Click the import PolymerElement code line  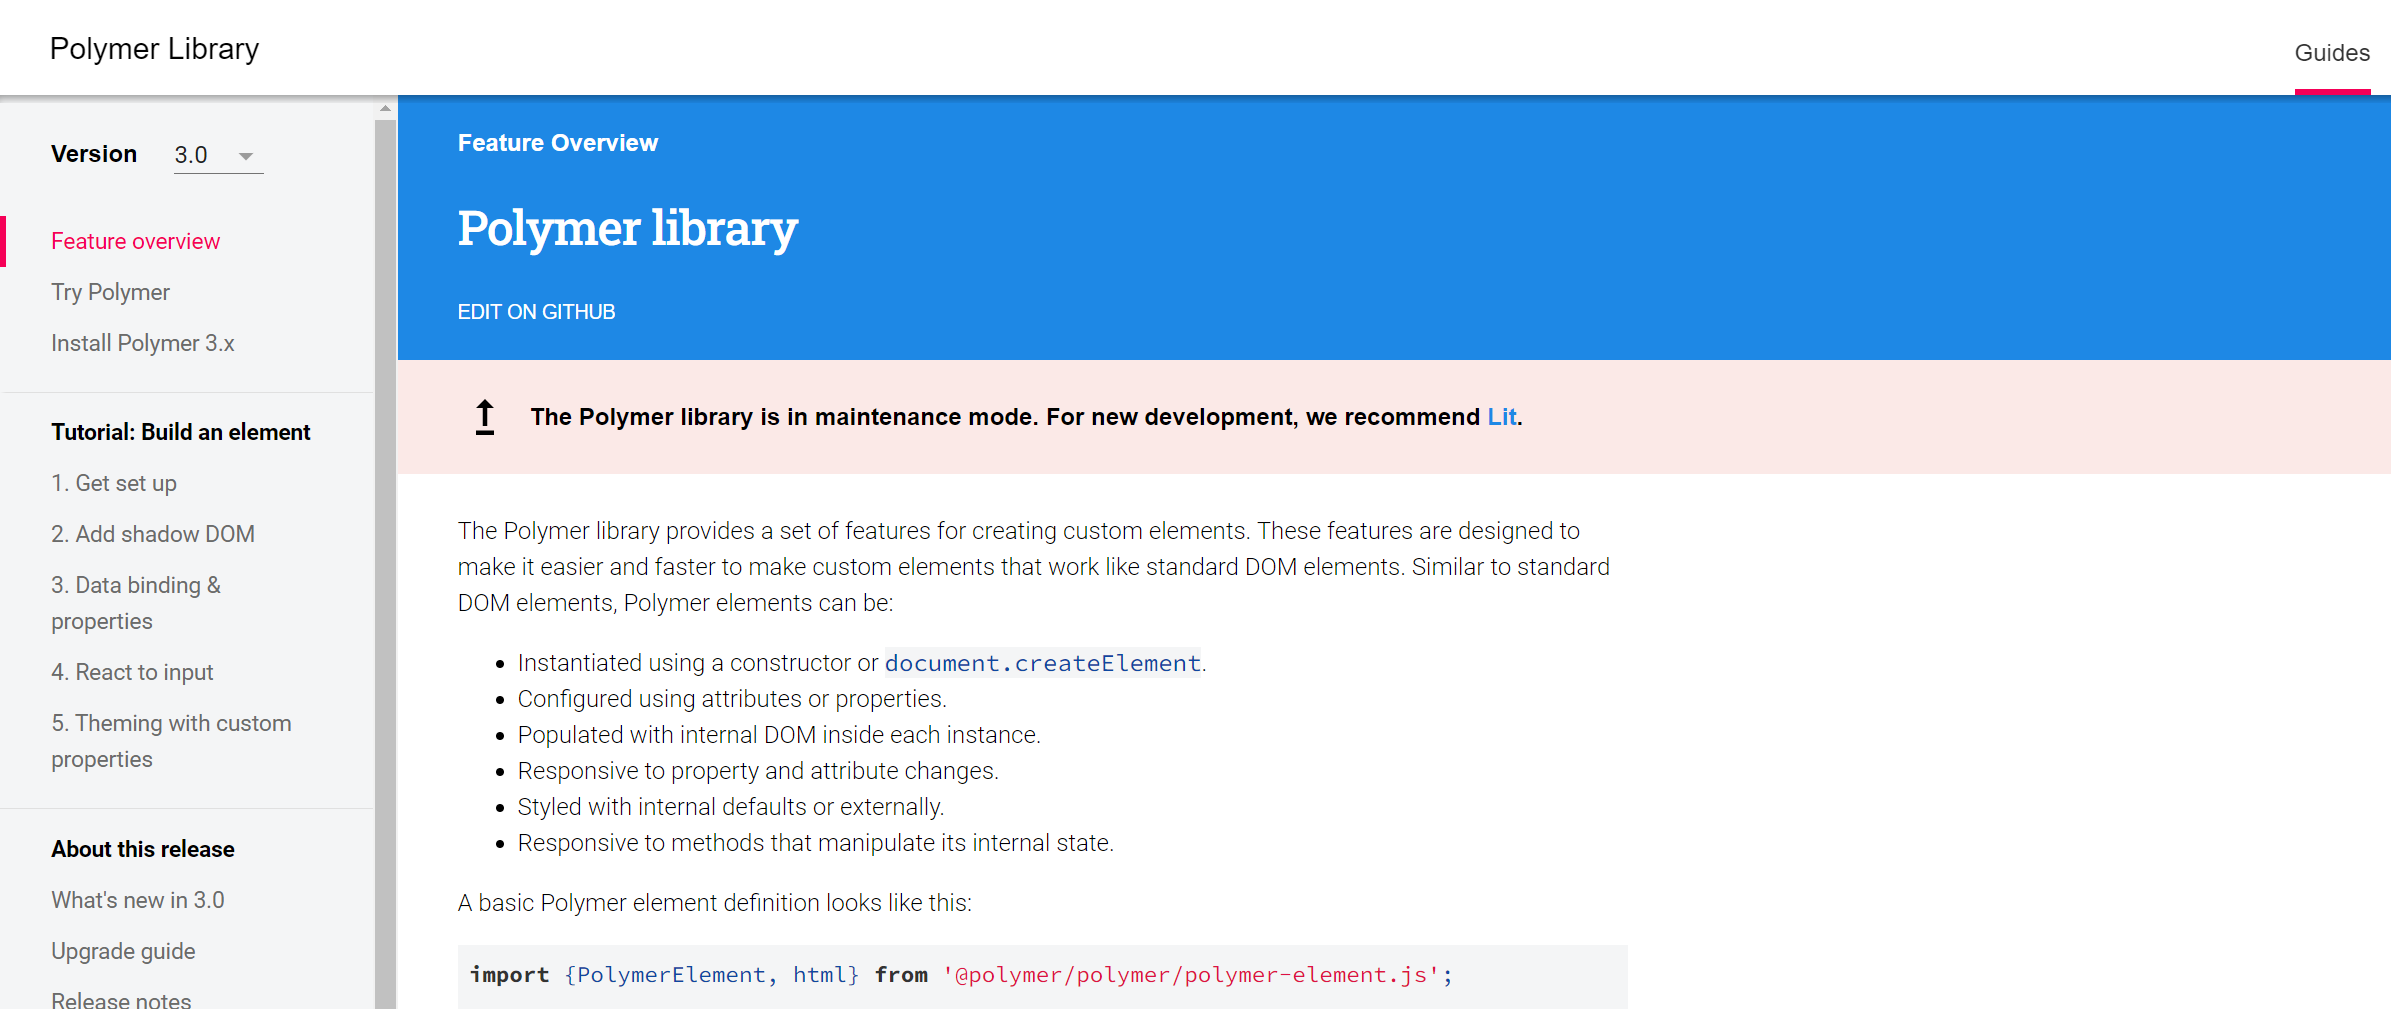(x=961, y=975)
